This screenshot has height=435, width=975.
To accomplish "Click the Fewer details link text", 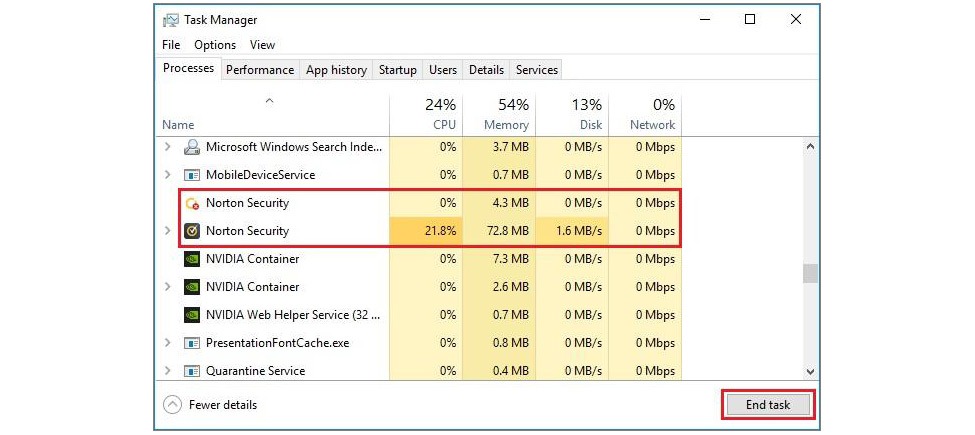I will (223, 405).
